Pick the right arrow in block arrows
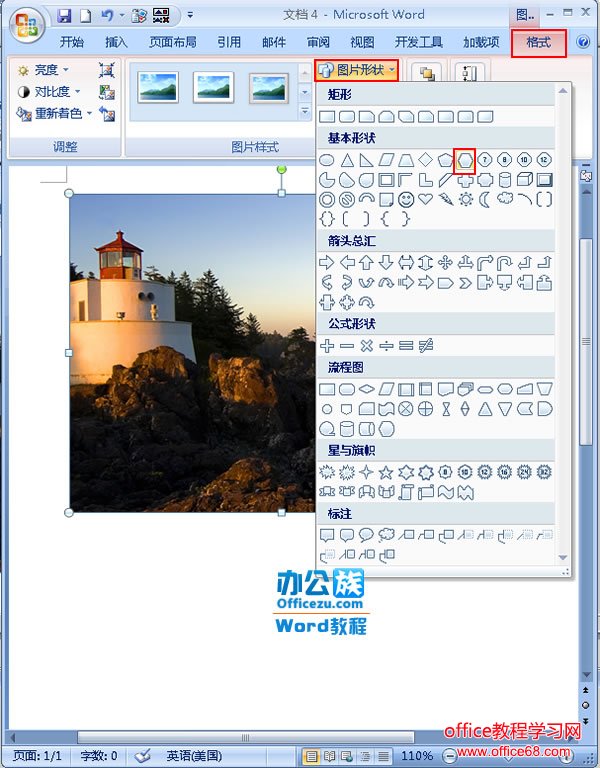The width and height of the screenshot is (600, 768). (x=327, y=263)
